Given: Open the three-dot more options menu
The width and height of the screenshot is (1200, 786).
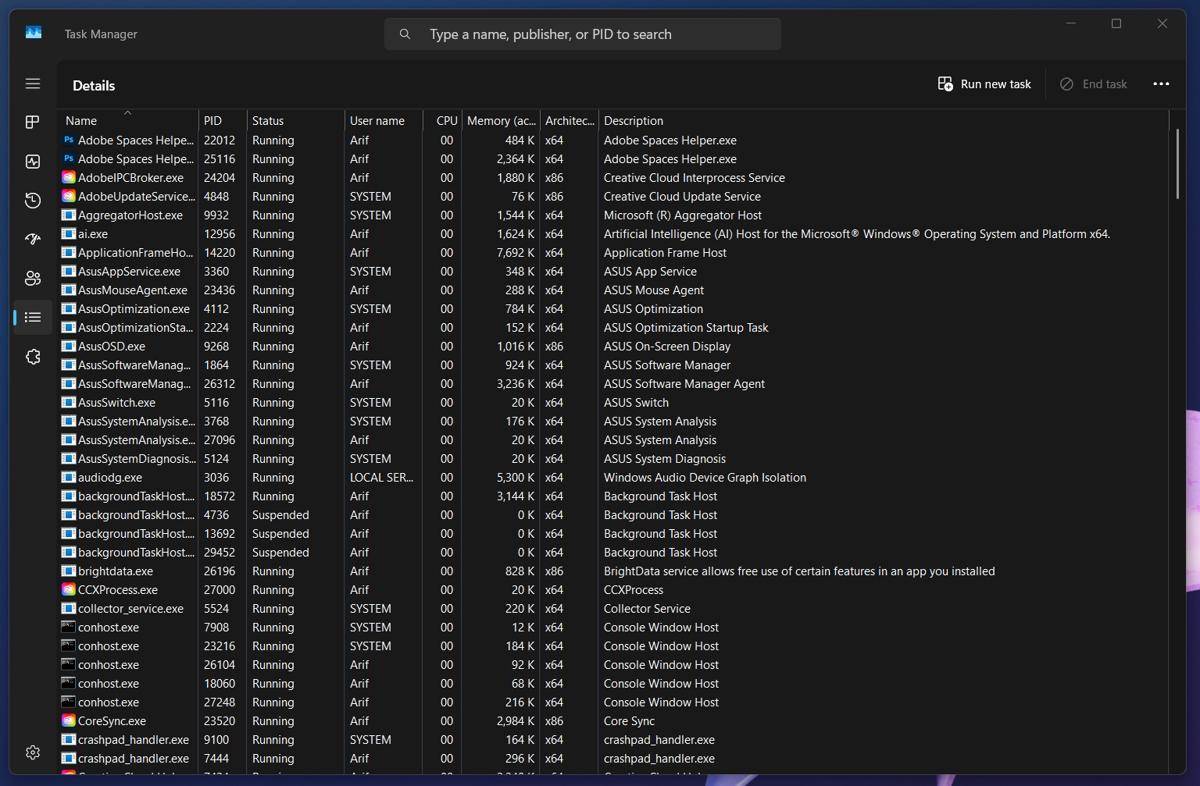Looking at the screenshot, I should coord(1160,84).
